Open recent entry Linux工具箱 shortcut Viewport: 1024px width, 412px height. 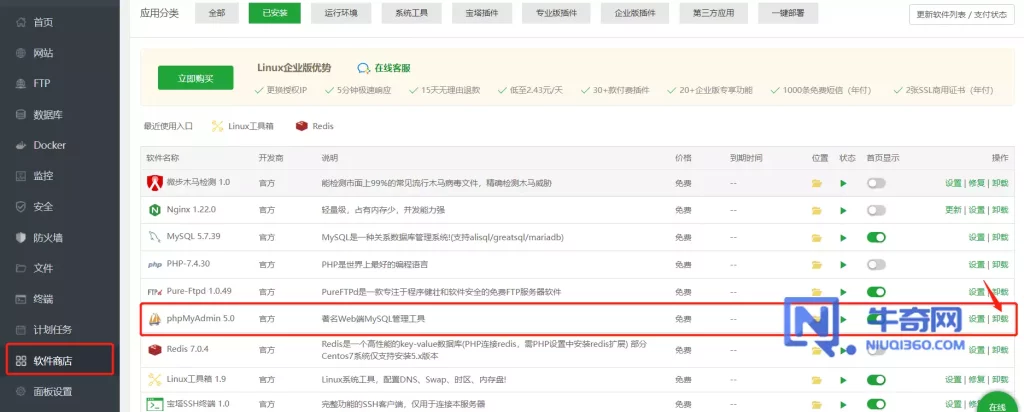243,126
